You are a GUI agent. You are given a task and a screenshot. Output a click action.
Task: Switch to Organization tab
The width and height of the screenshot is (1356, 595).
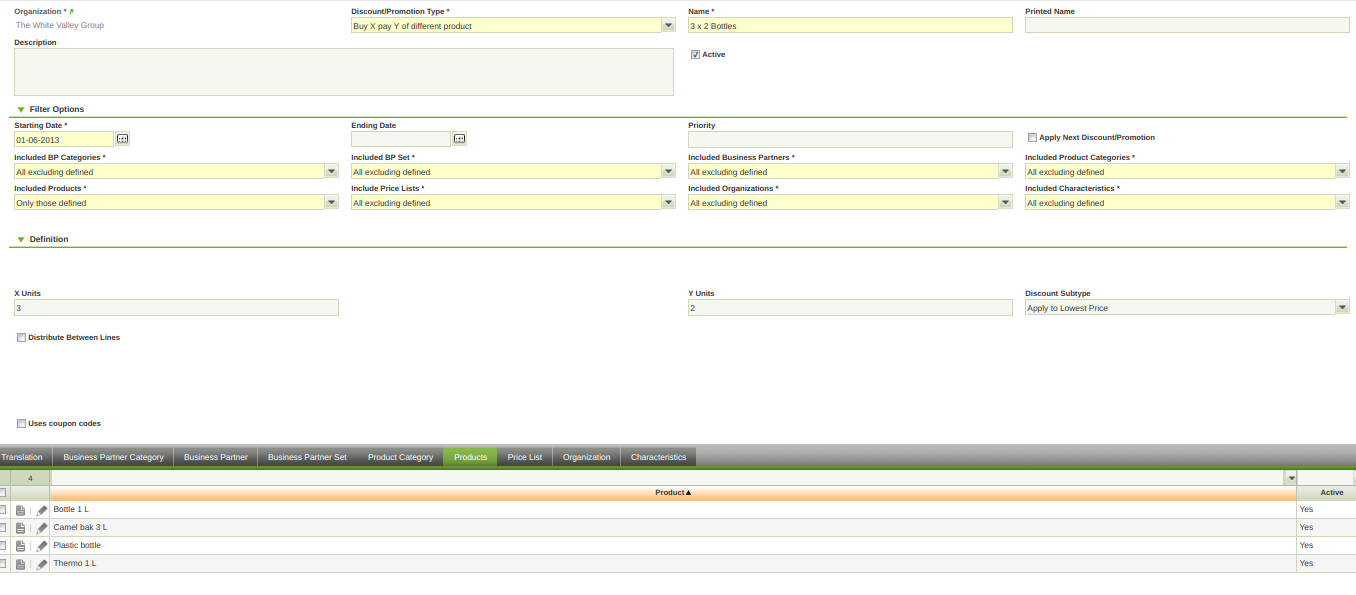pos(586,457)
